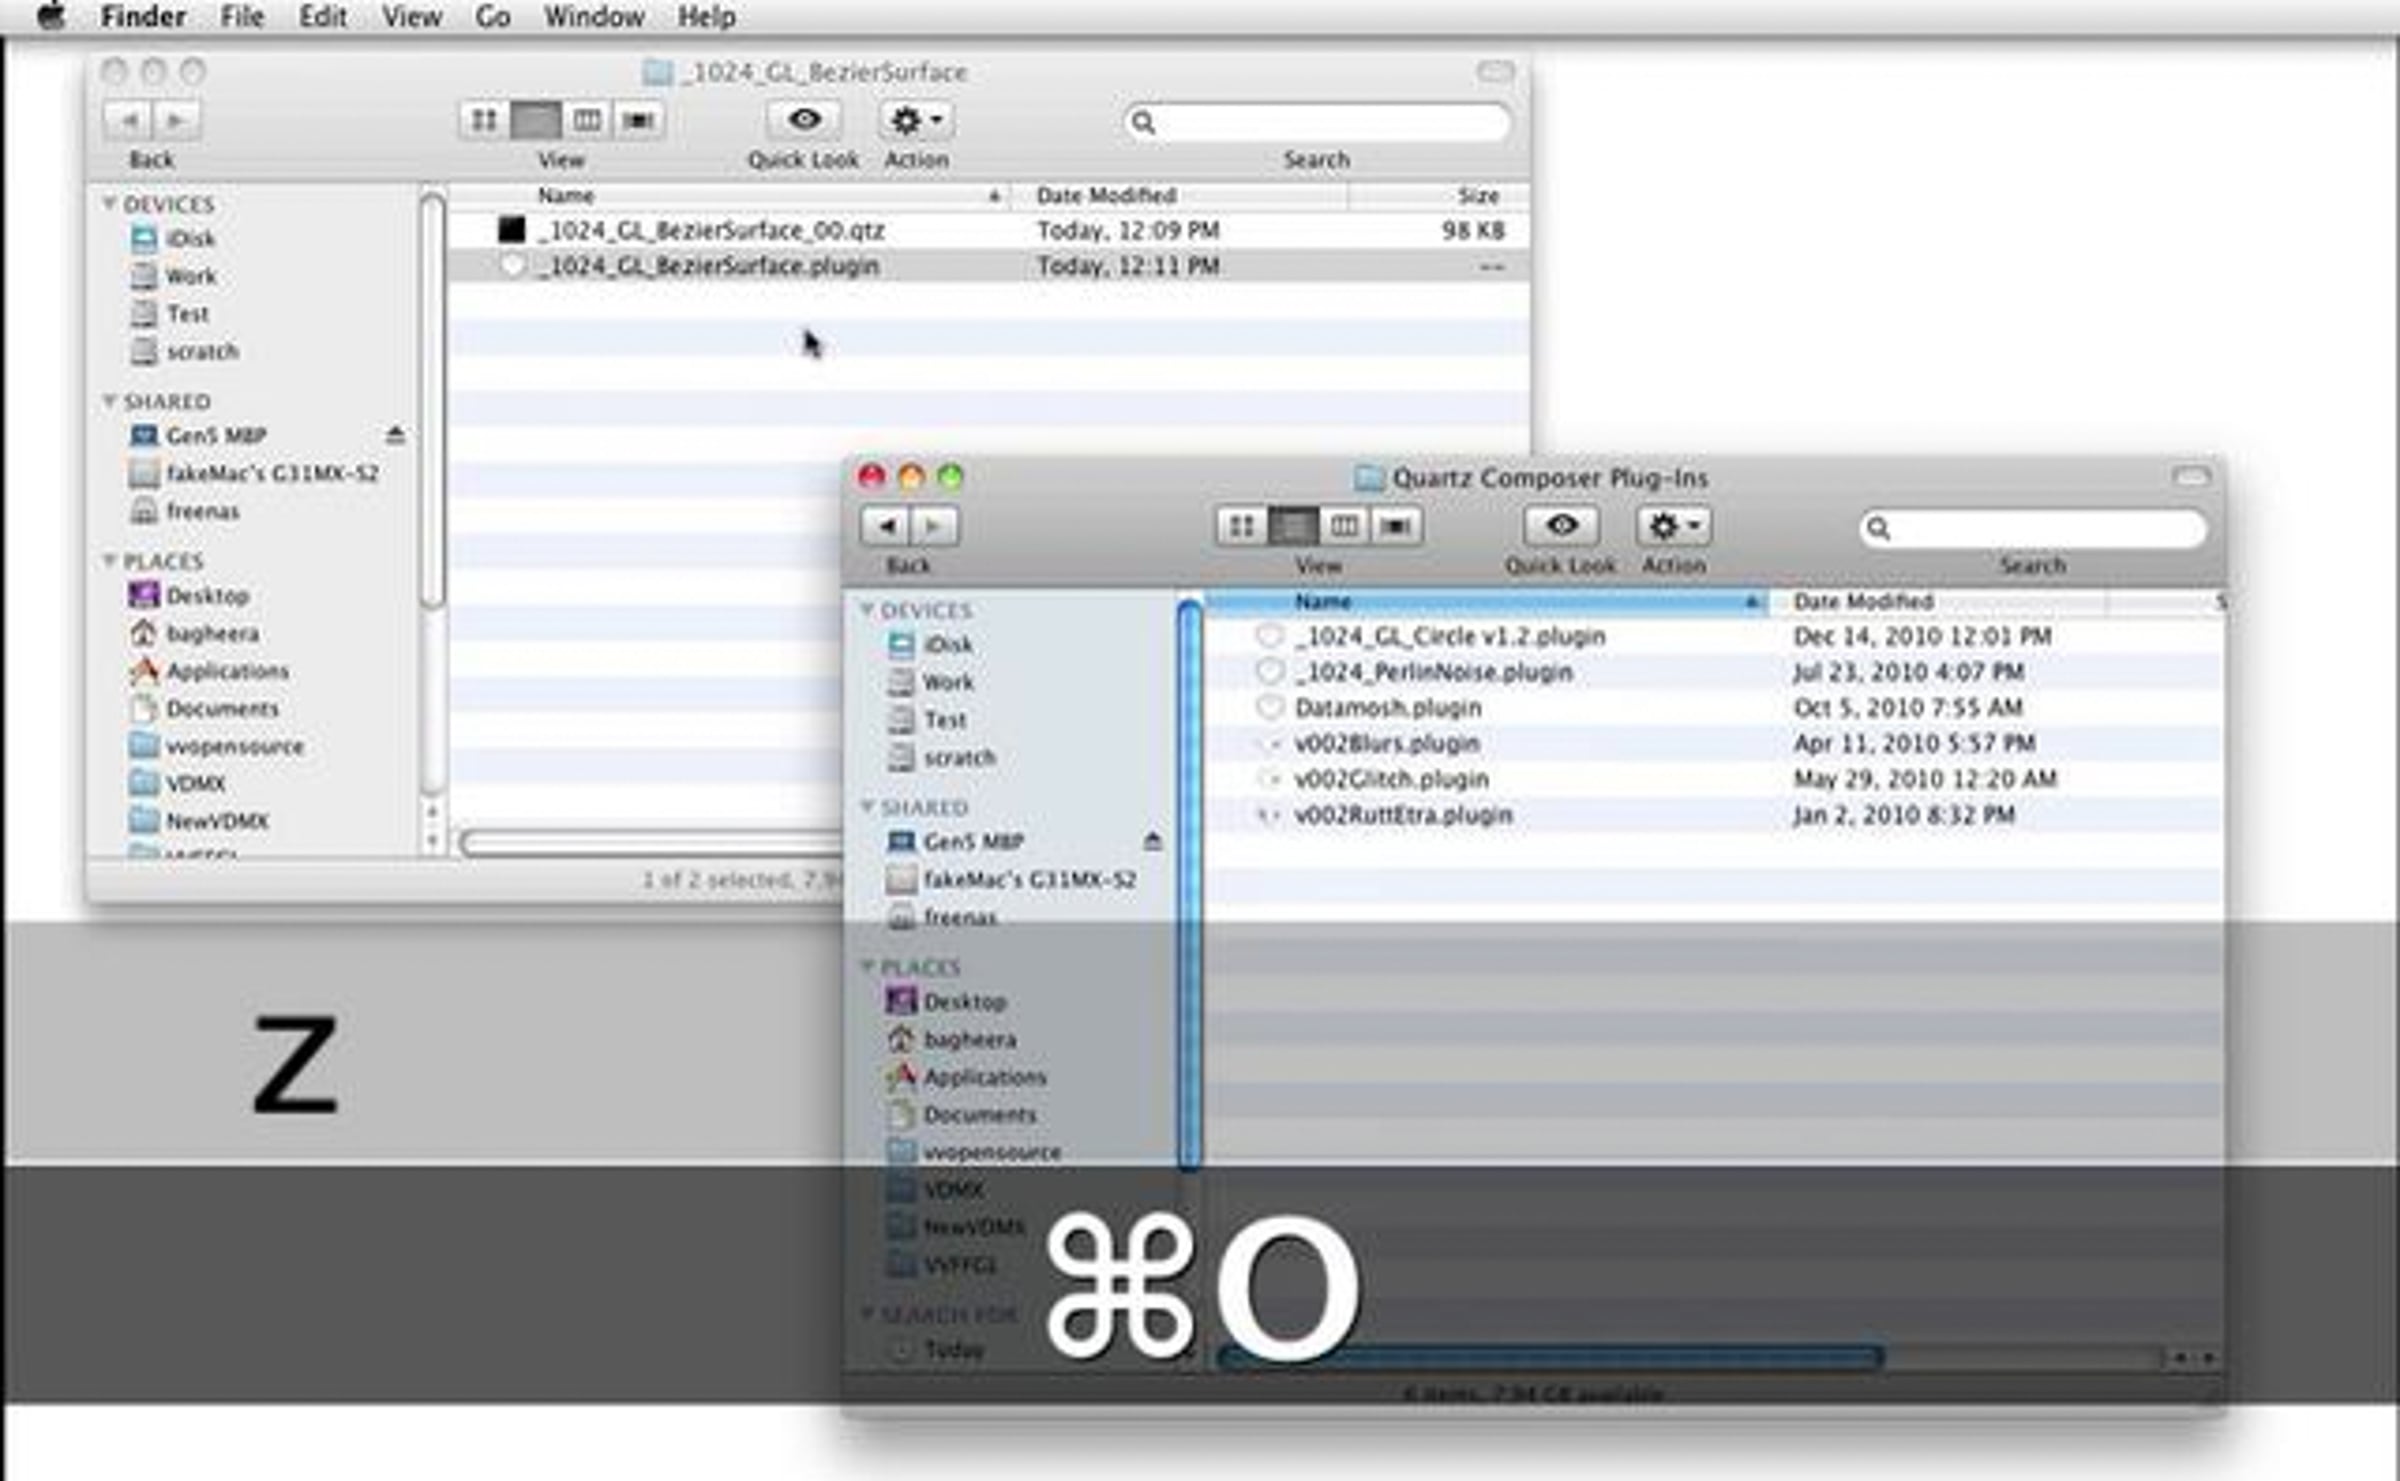
Task: Switch Quartz Composer Plug-Ins window to icon view
Action: pos(1241,526)
